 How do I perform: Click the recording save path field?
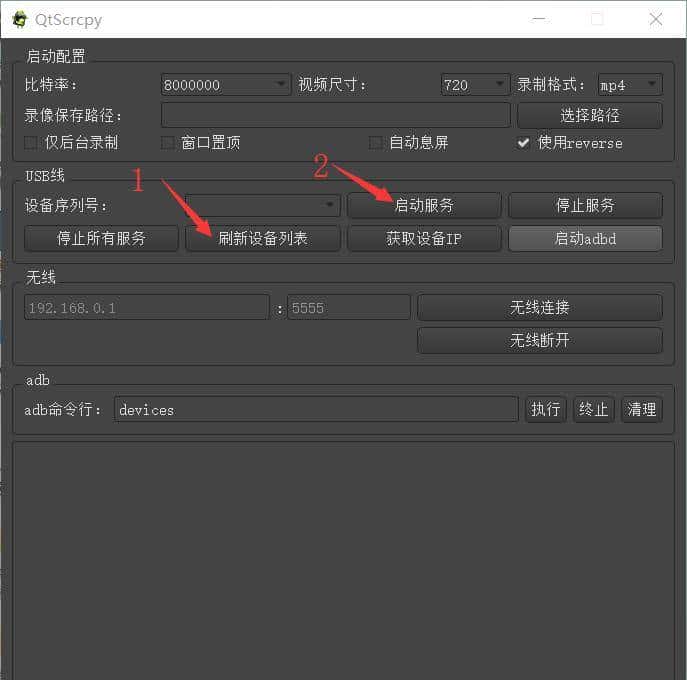[336, 115]
